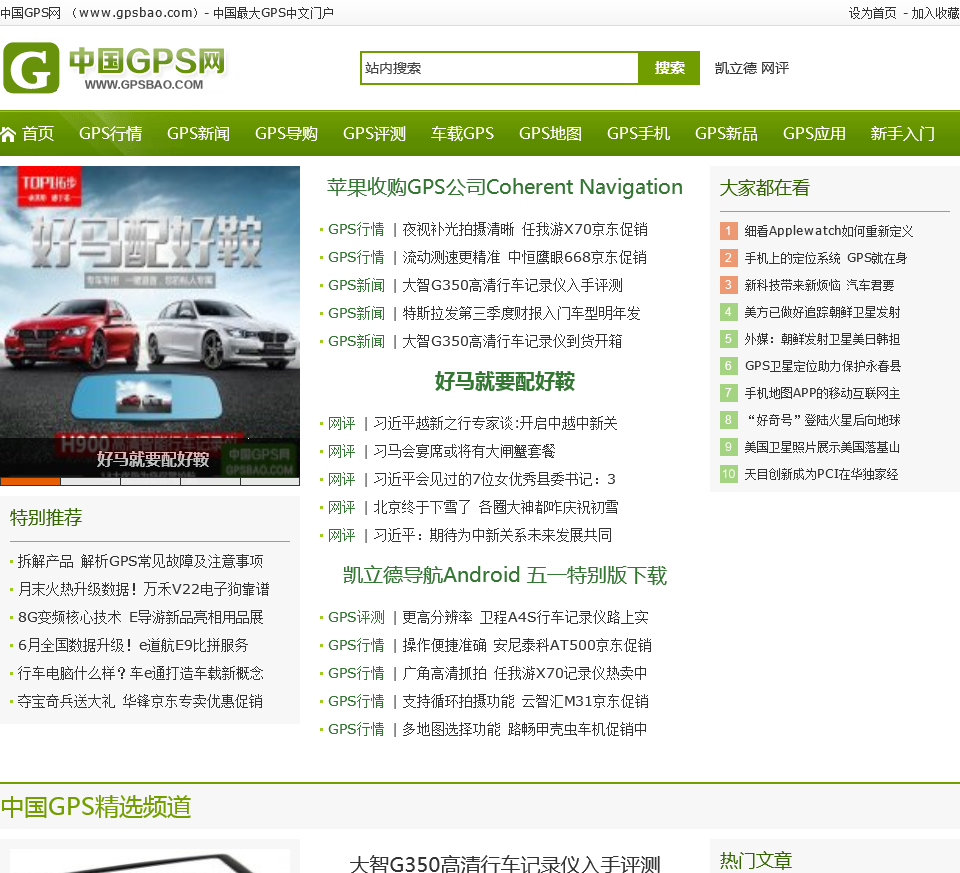Image resolution: width=960 pixels, height=873 pixels.
Task: Open the 网评 hot keyword link
Action: pos(774,68)
